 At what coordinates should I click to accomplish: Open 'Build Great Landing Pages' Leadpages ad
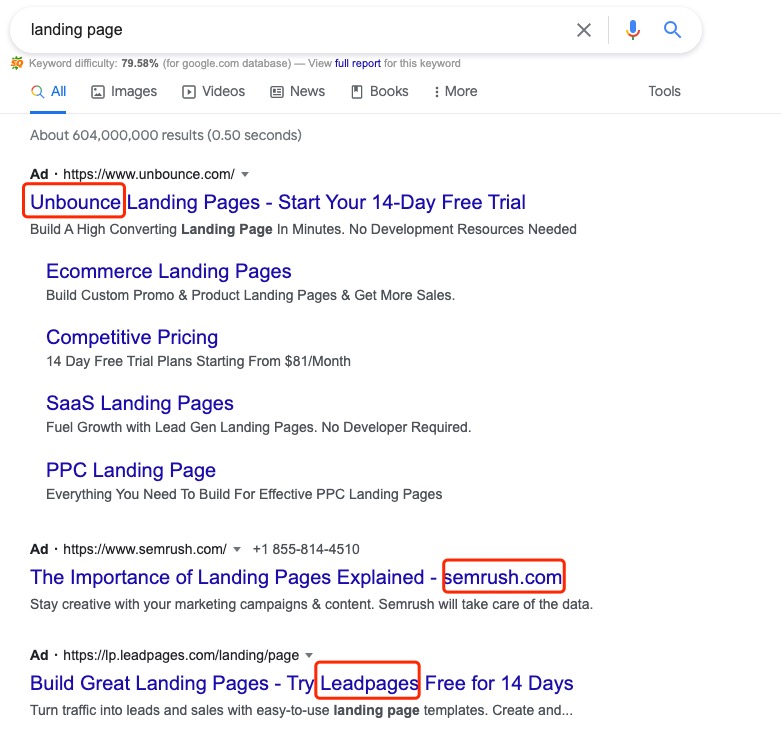click(301, 683)
